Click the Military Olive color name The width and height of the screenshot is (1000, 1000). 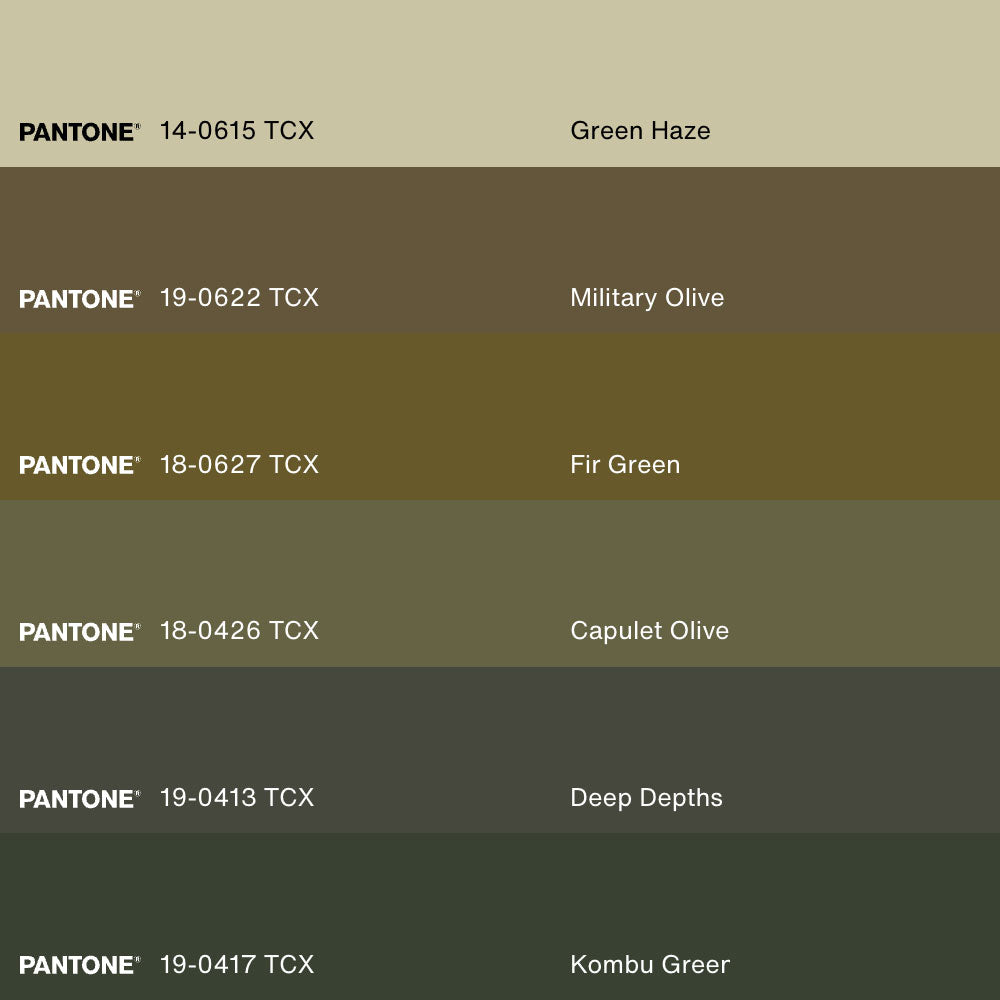pyautogui.click(x=647, y=298)
